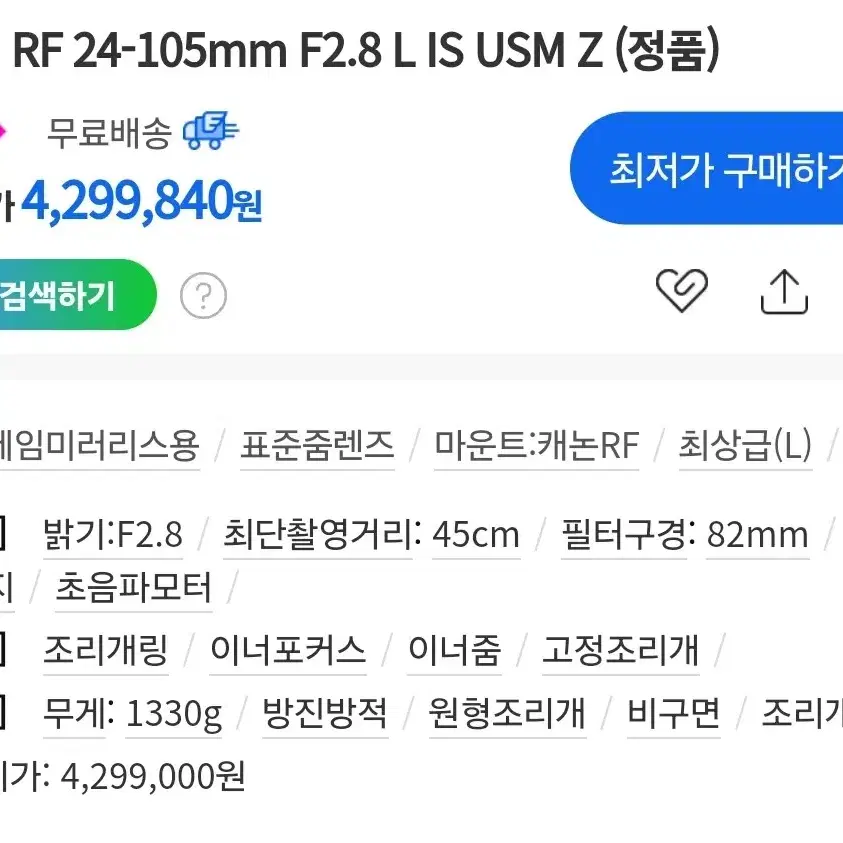Open the 비구면 lens link
Image resolution: width=843 pixels, height=843 pixels.
(x=674, y=713)
